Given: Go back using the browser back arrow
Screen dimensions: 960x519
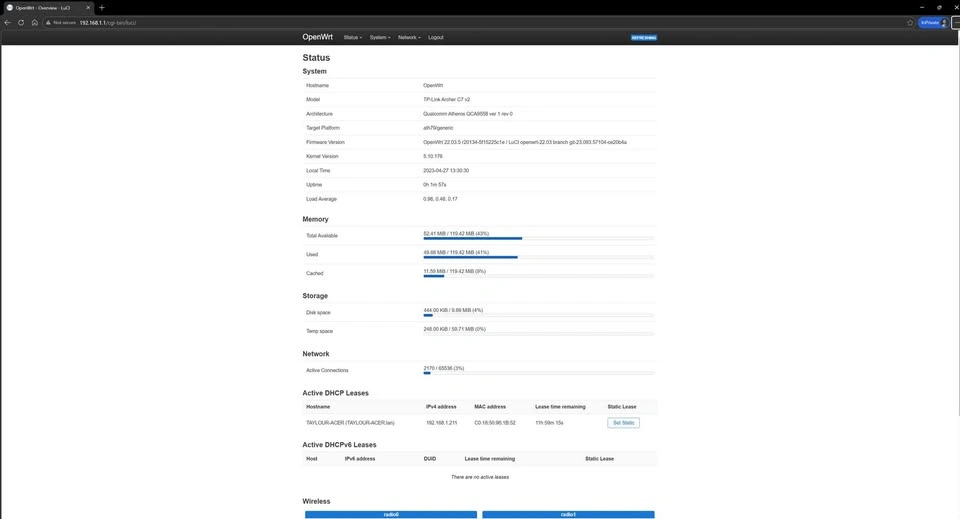Looking at the screenshot, I should [7, 23].
